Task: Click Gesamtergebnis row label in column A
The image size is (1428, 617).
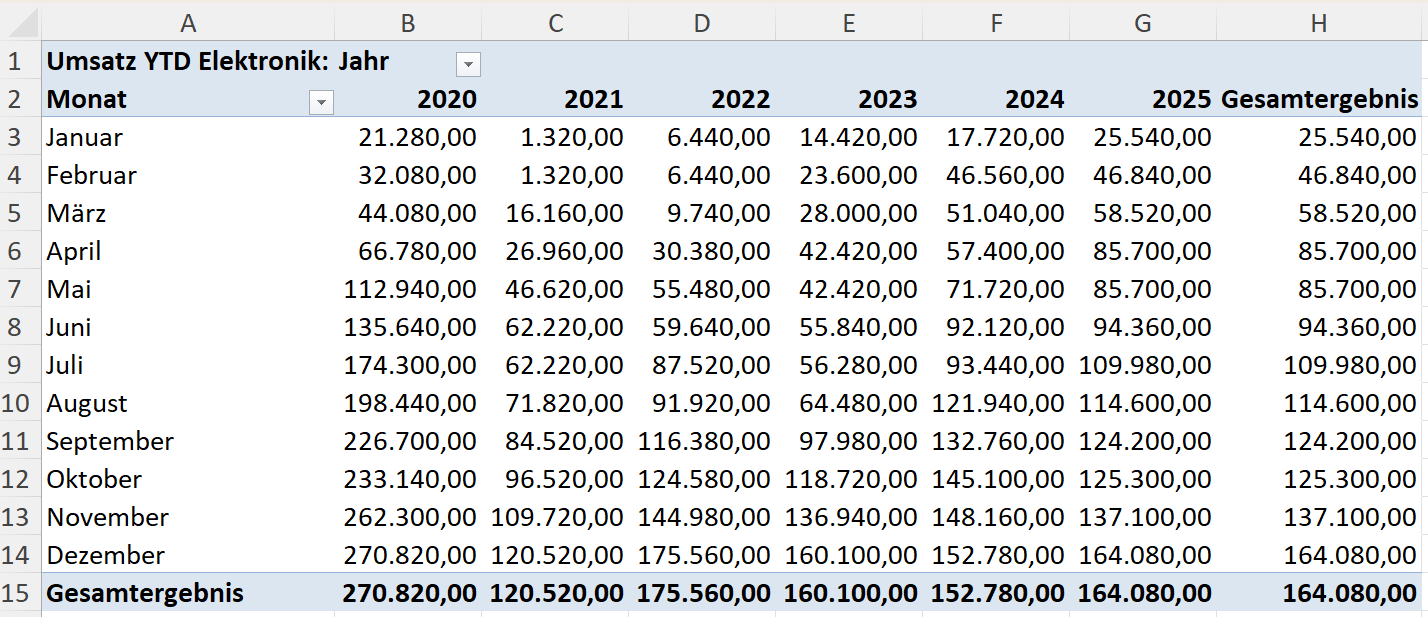Action: click(145, 593)
